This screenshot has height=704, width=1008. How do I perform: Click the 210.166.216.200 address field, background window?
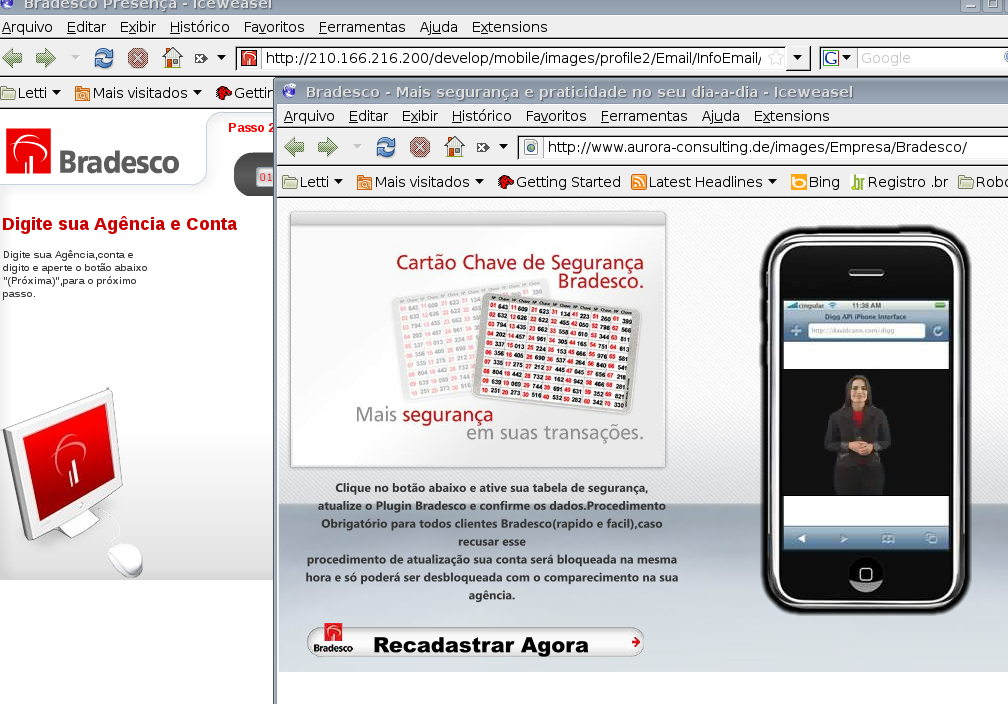513,58
